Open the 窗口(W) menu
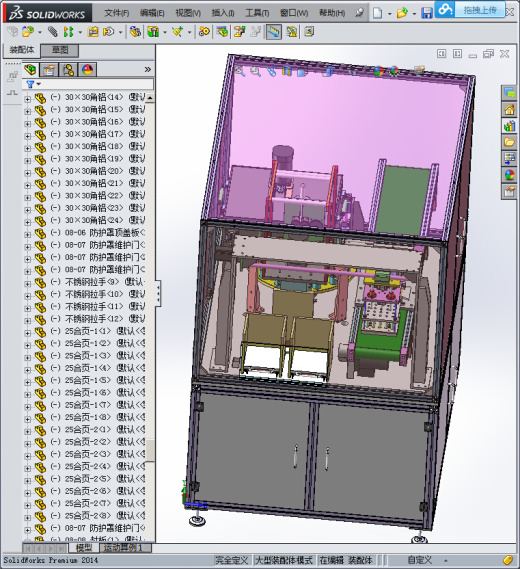 point(294,13)
